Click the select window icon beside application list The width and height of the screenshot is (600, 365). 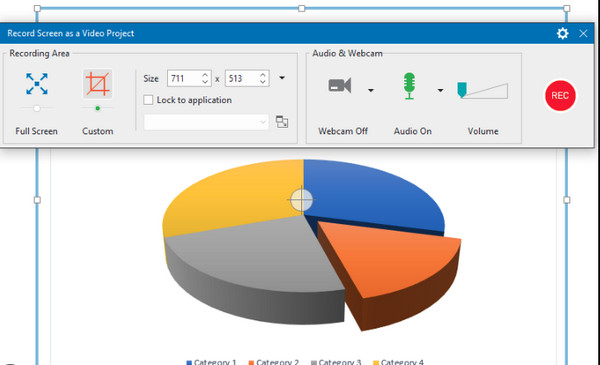[x=282, y=122]
